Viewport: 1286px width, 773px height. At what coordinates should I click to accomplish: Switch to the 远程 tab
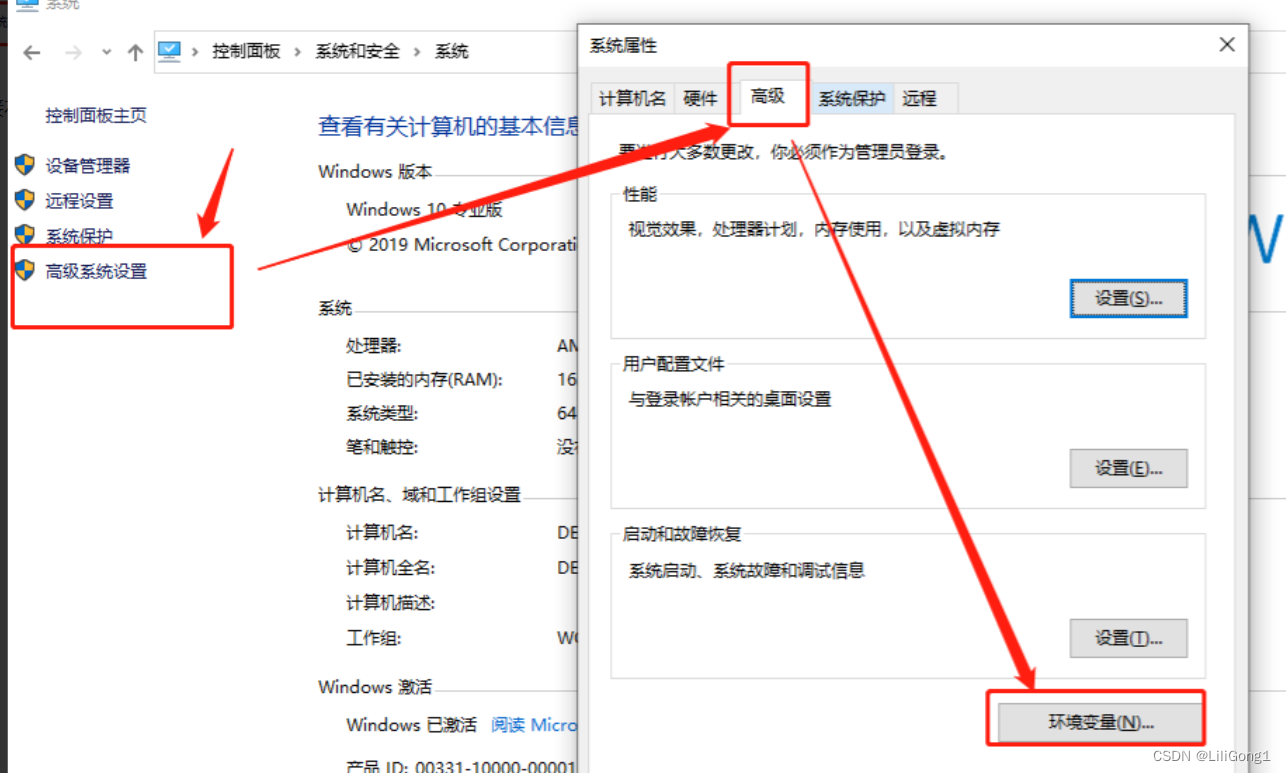(x=919, y=98)
